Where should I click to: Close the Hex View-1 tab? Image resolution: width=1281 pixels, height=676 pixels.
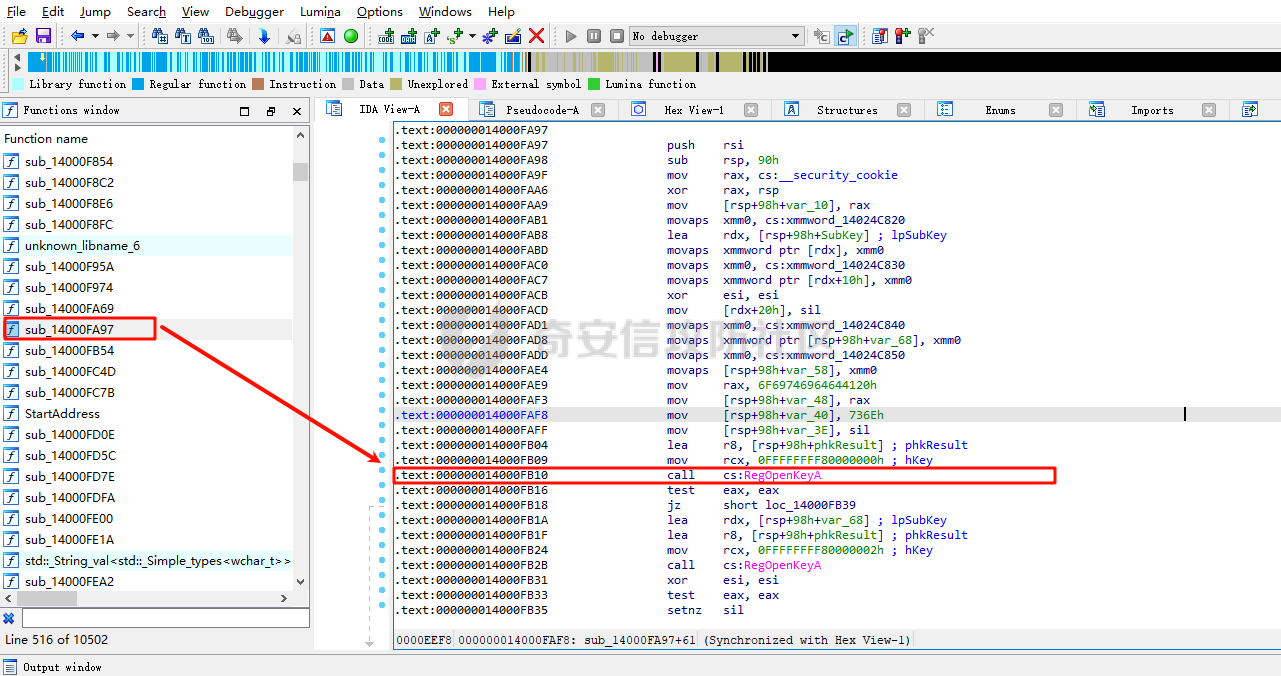tap(751, 110)
